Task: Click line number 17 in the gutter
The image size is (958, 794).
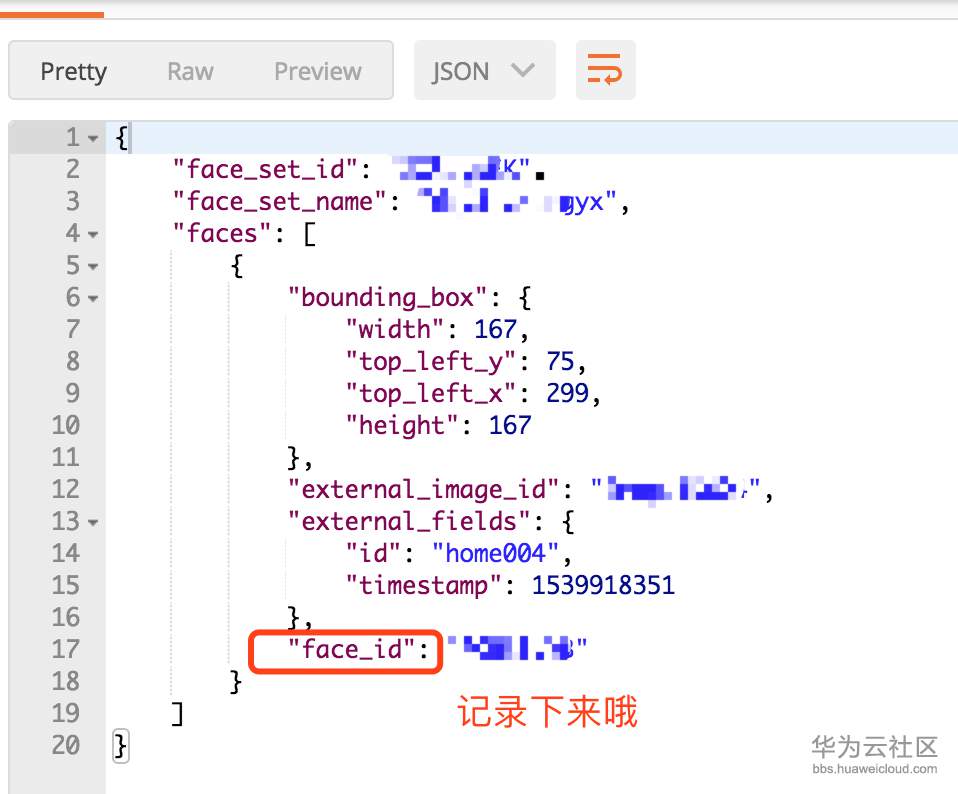Action: [x=66, y=649]
